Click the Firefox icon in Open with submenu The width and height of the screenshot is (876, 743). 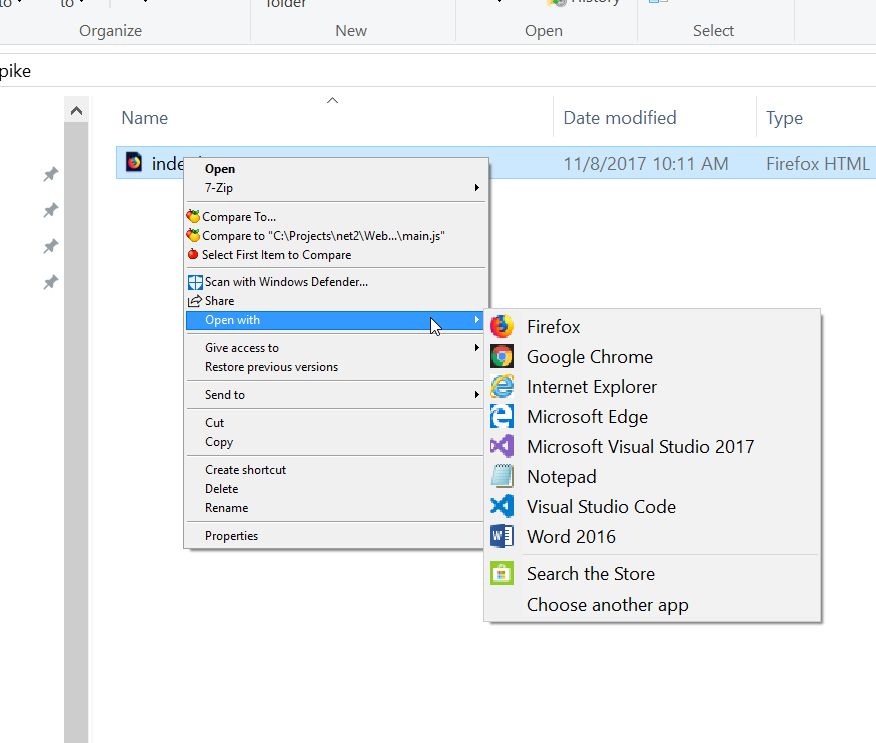point(502,326)
